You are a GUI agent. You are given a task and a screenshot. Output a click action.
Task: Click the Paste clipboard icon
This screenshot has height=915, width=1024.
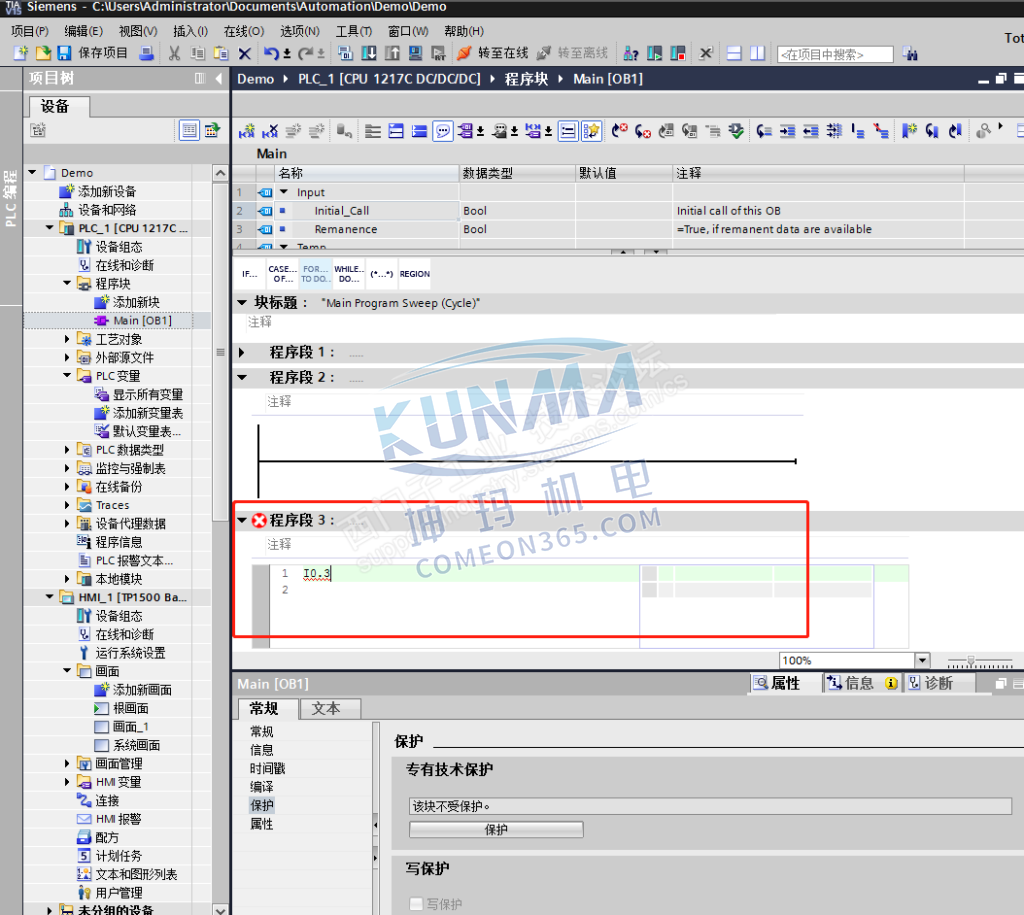(221, 53)
